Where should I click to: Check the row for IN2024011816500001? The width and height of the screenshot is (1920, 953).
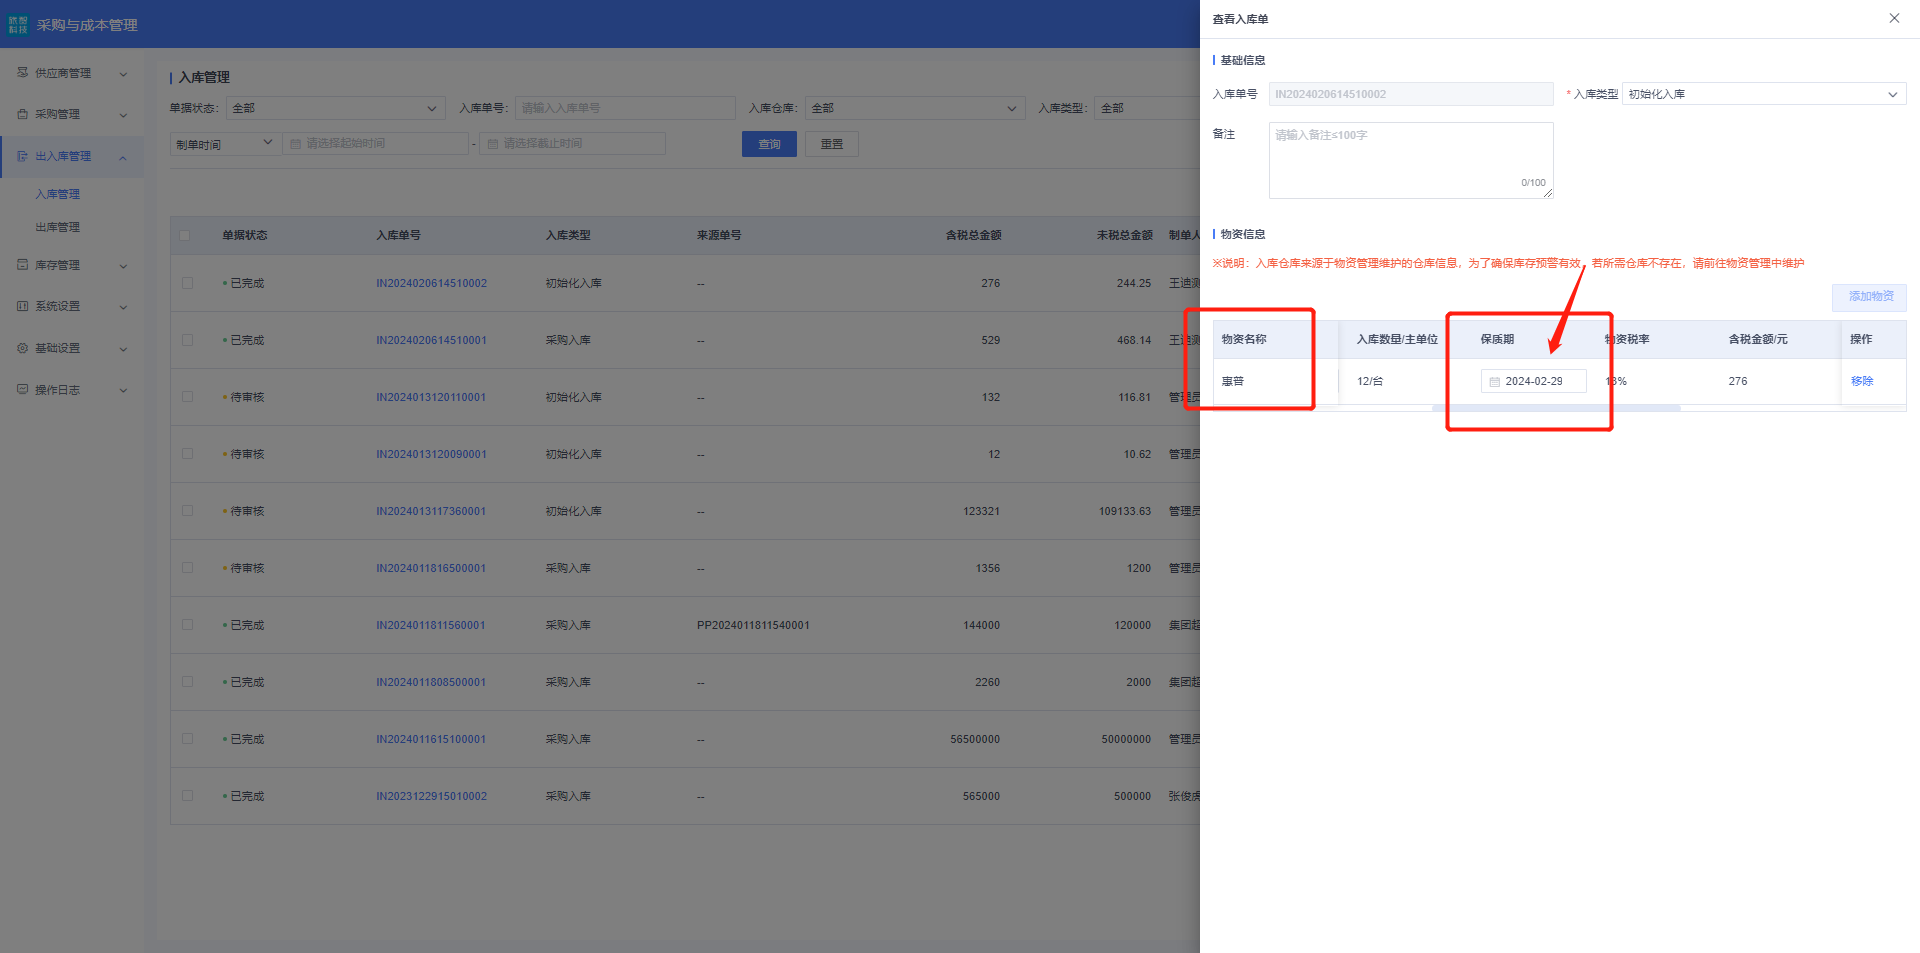[187, 568]
